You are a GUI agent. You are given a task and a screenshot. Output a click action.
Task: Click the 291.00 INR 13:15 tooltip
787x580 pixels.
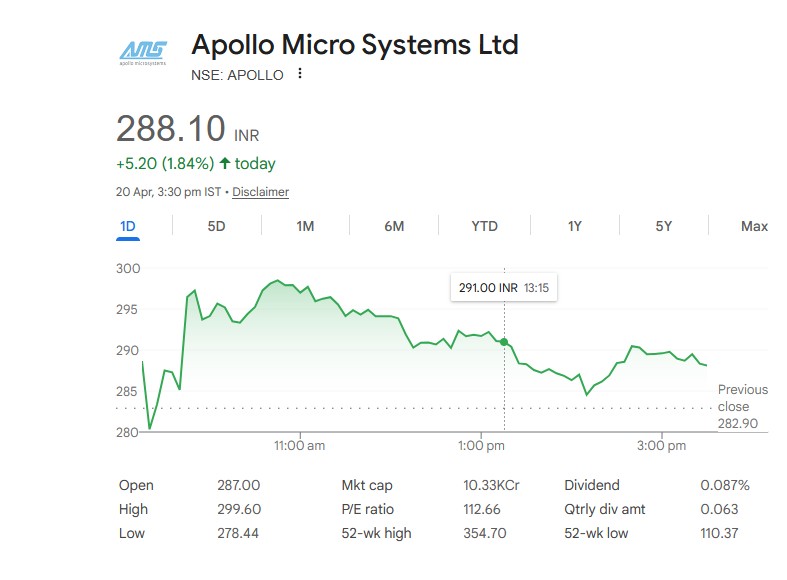(504, 288)
